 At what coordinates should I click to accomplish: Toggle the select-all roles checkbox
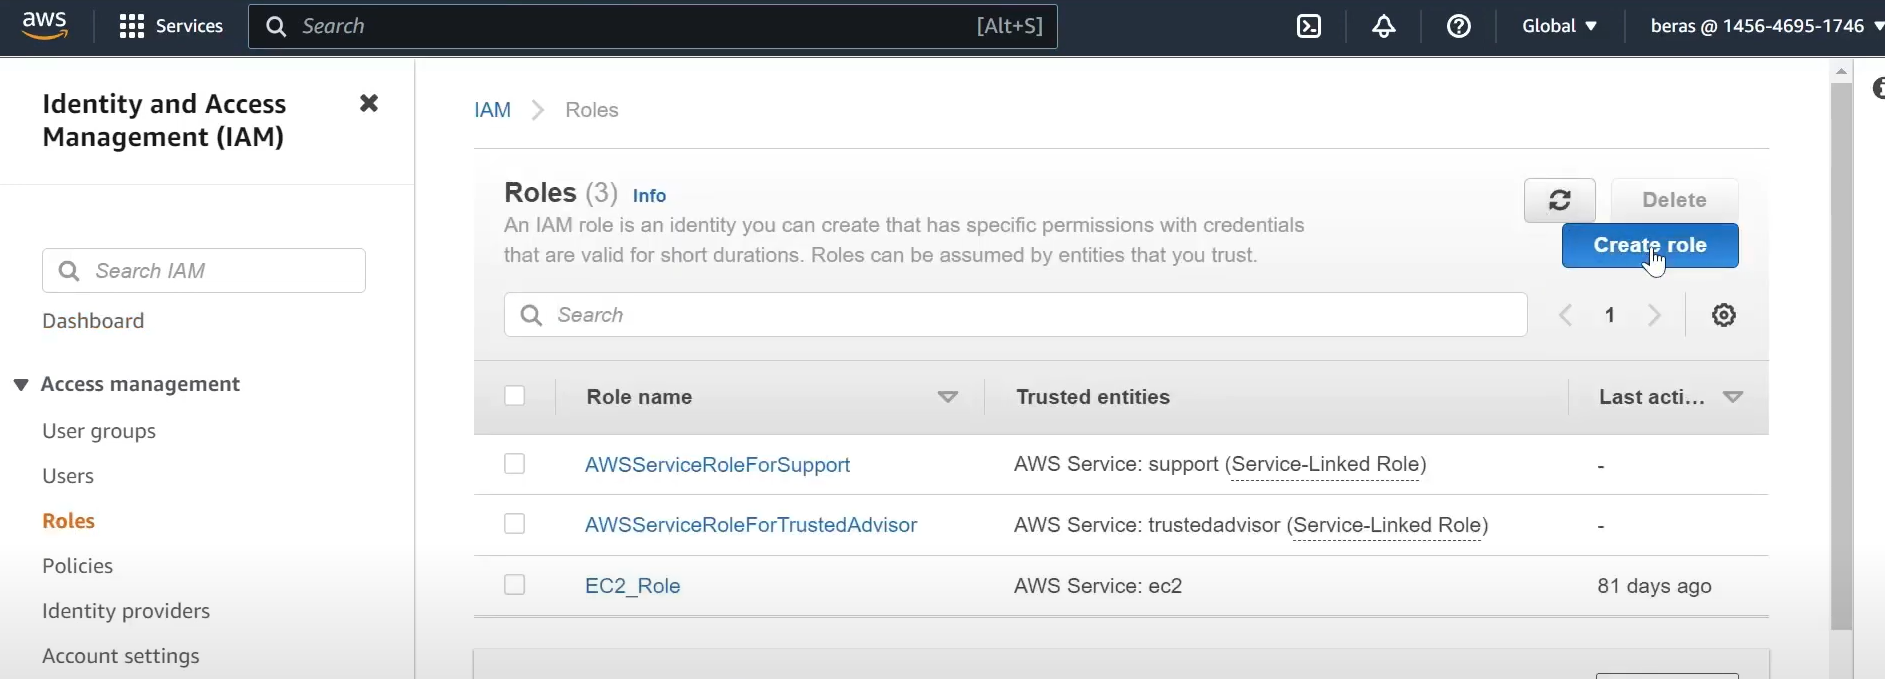pyautogui.click(x=515, y=396)
